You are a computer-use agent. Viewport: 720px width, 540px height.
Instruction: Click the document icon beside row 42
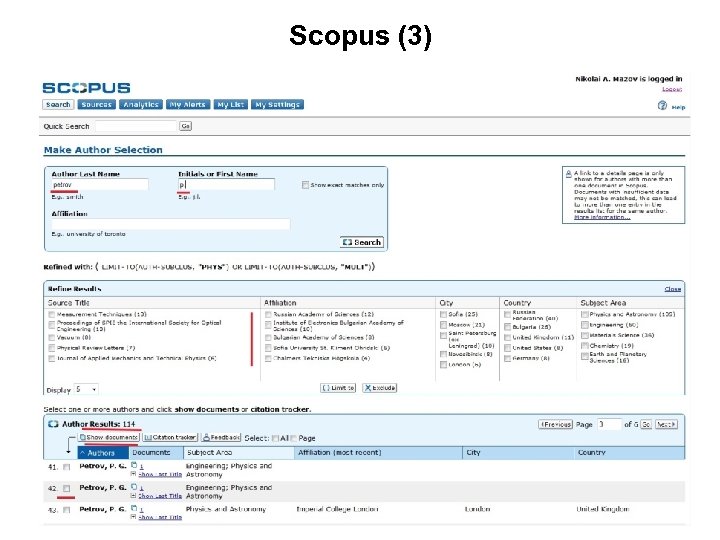point(134,487)
